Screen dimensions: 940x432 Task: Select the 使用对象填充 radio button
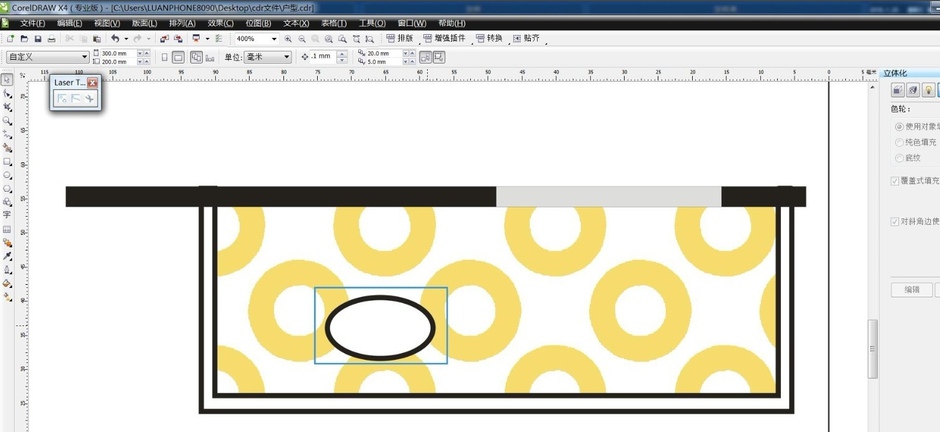coord(899,127)
